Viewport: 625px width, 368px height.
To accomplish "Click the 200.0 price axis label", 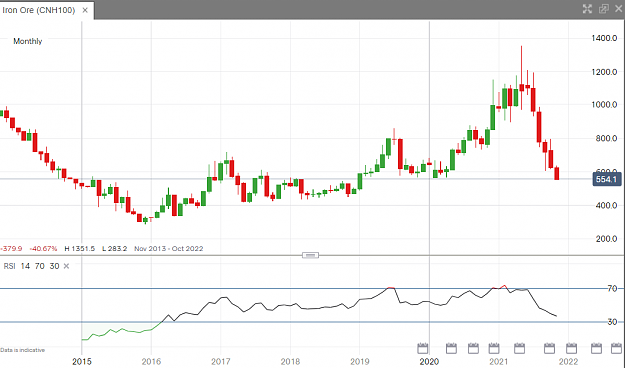I will coord(606,239).
